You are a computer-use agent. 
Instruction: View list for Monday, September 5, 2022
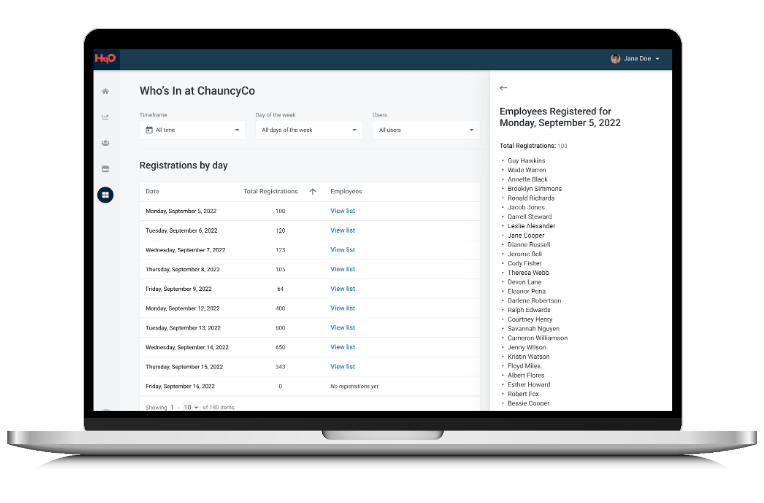[x=343, y=211]
